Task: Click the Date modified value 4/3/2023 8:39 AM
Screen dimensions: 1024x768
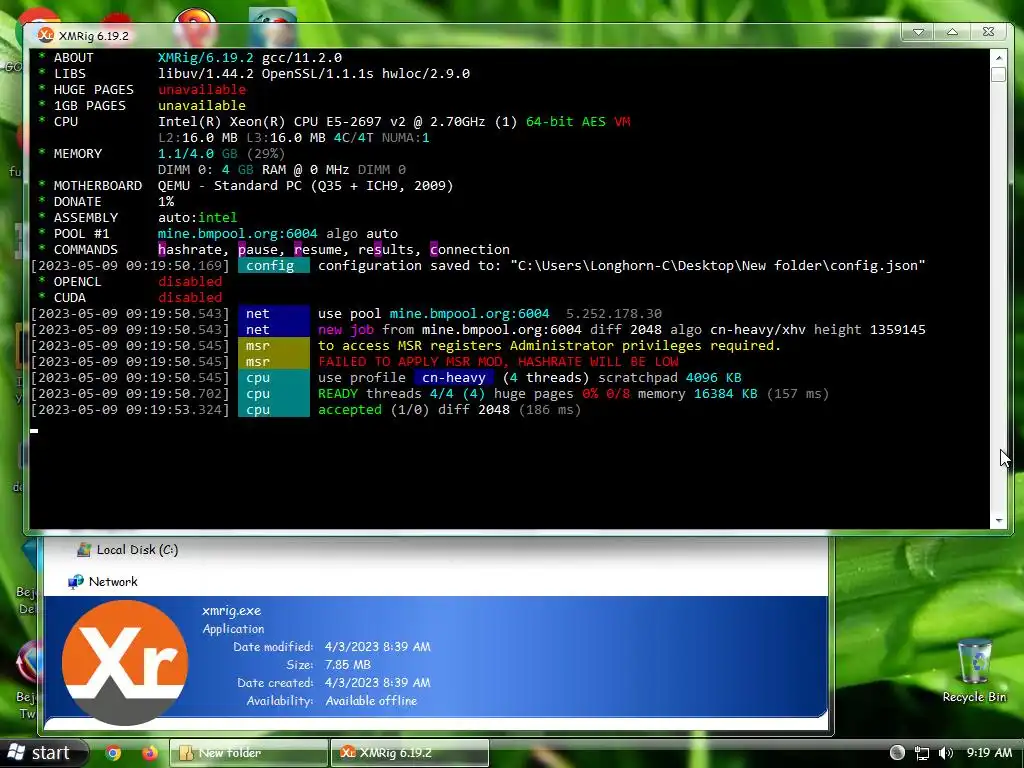Action: point(377,647)
